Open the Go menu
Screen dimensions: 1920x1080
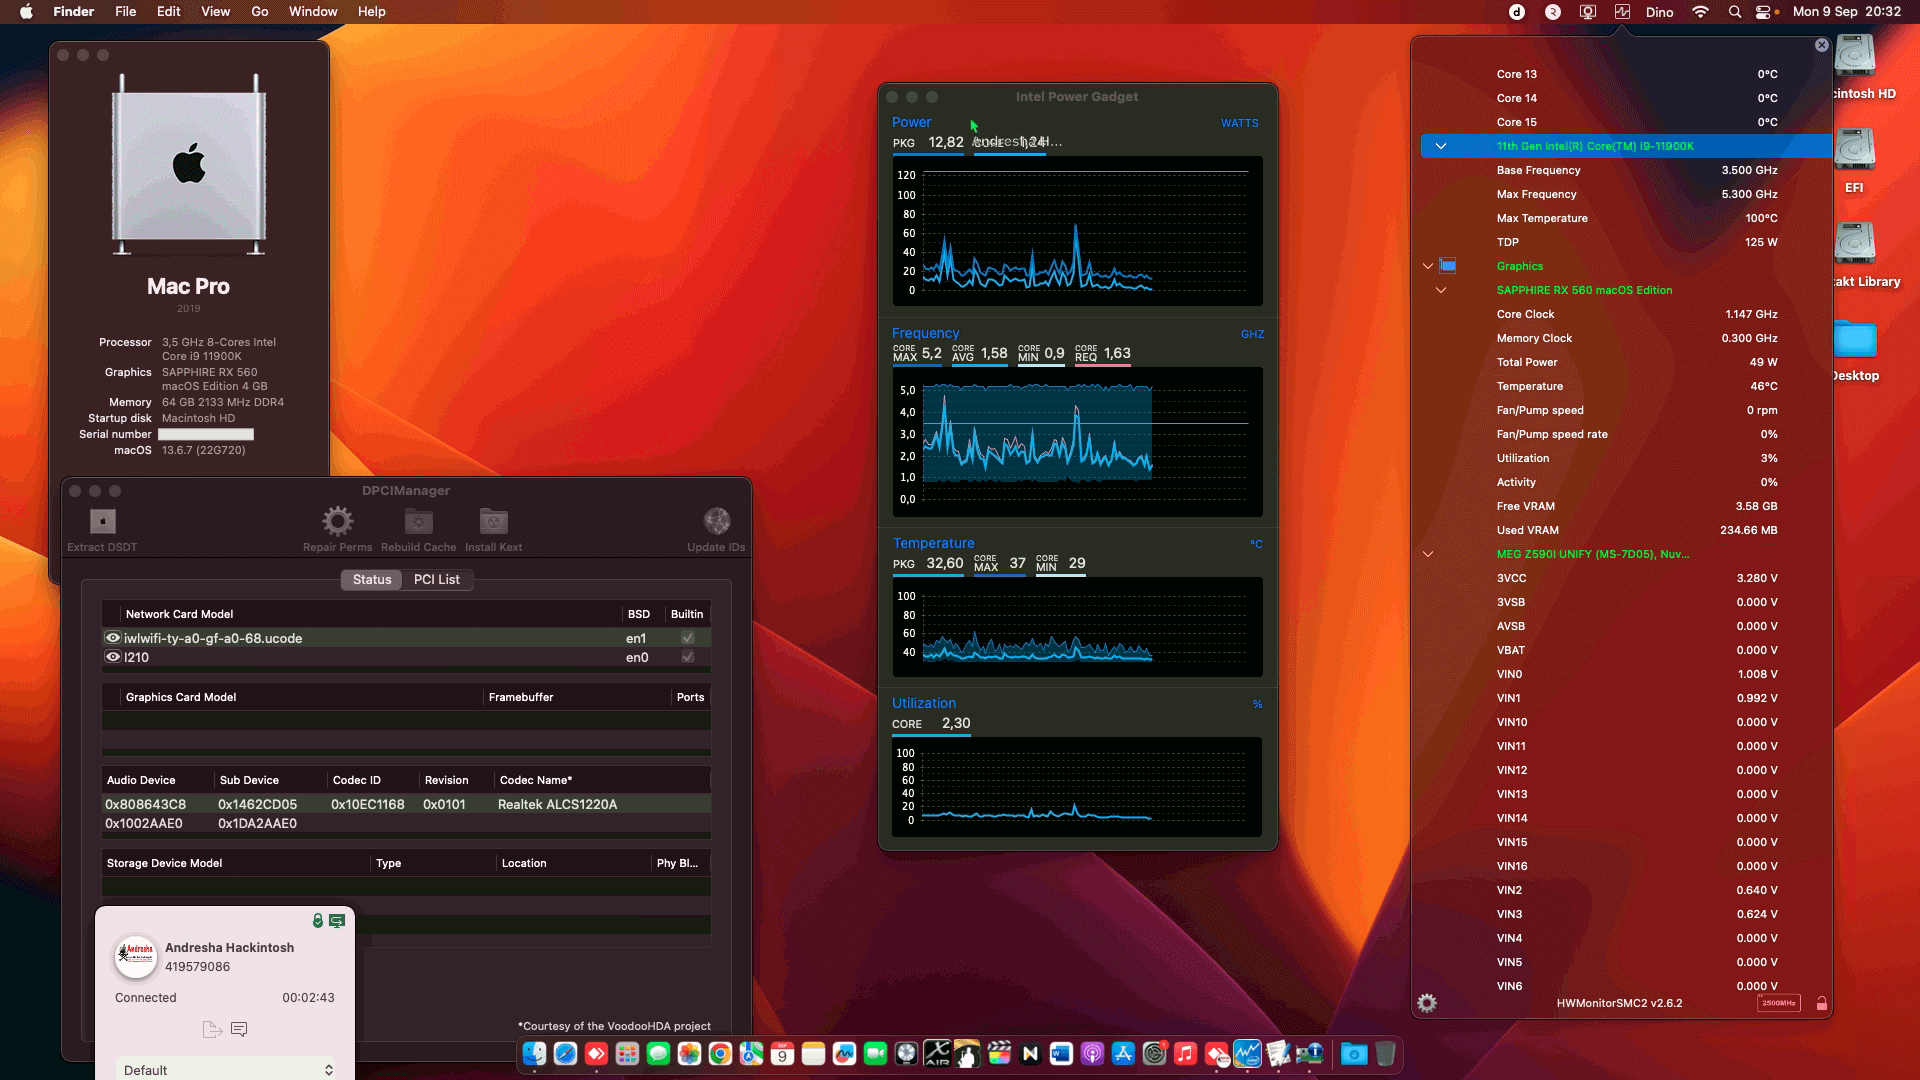(260, 12)
